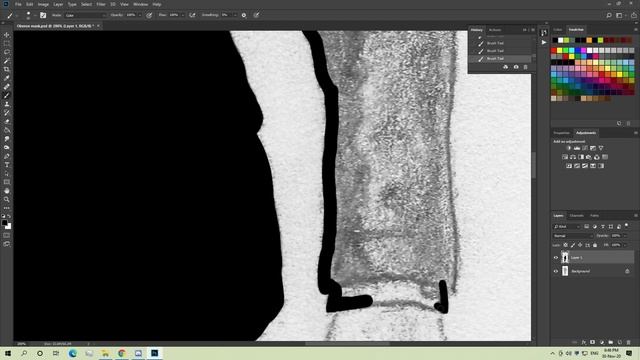Pick the orange recent swatch
The width and height of the screenshot is (640, 360).
point(589,40)
